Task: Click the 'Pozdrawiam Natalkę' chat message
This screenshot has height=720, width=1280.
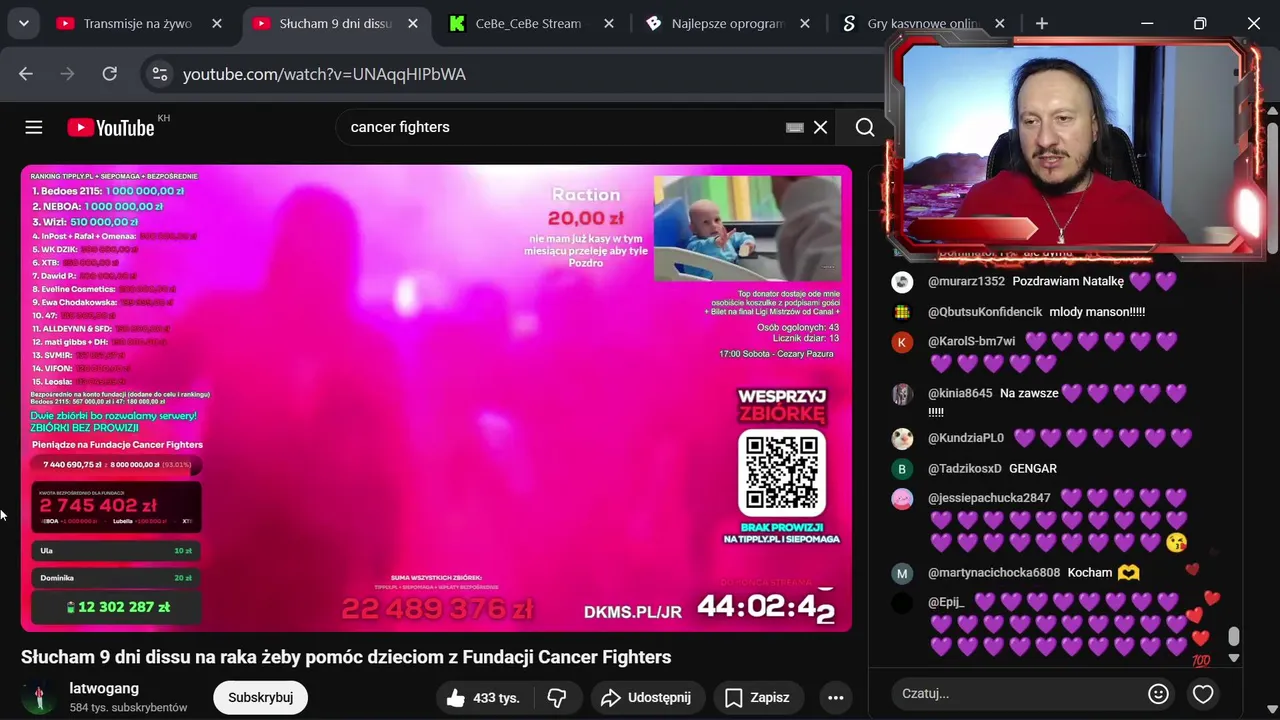Action: [x=1068, y=282]
